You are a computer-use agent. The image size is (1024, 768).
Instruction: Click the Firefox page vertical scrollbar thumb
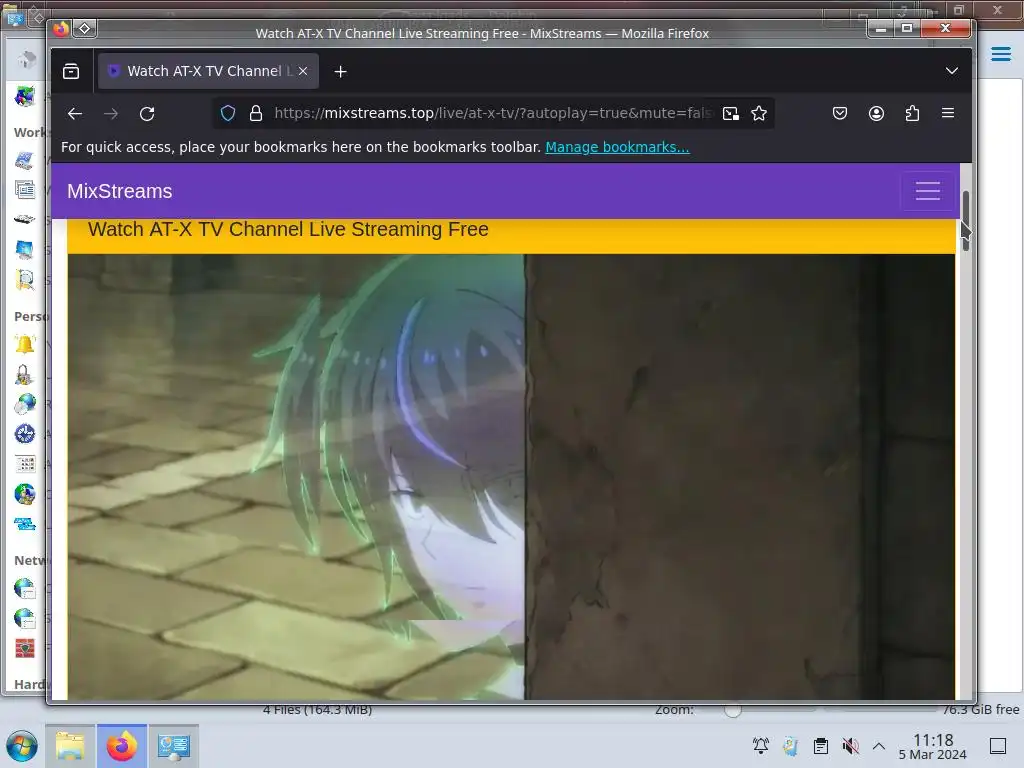[x=965, y=221]
